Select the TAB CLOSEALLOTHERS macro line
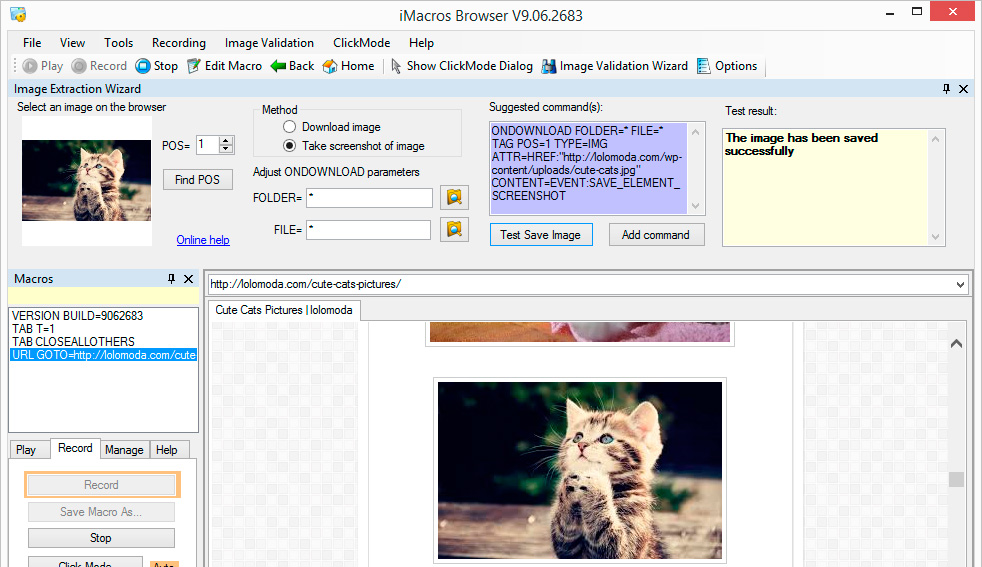 103,342
